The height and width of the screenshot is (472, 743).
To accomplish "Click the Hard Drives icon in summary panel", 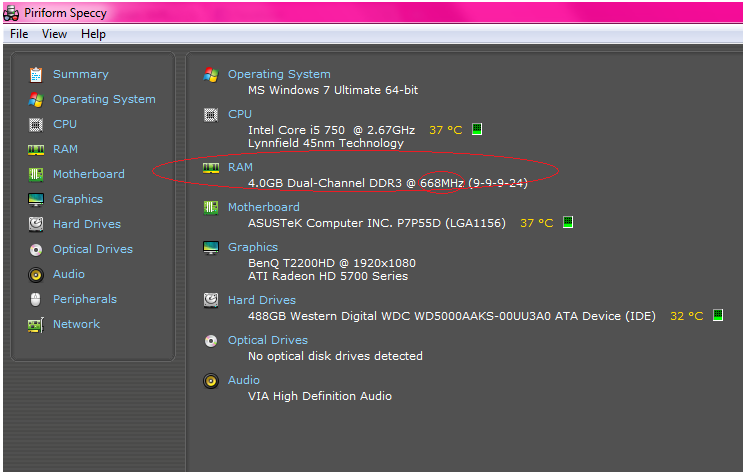I will 211,300.
